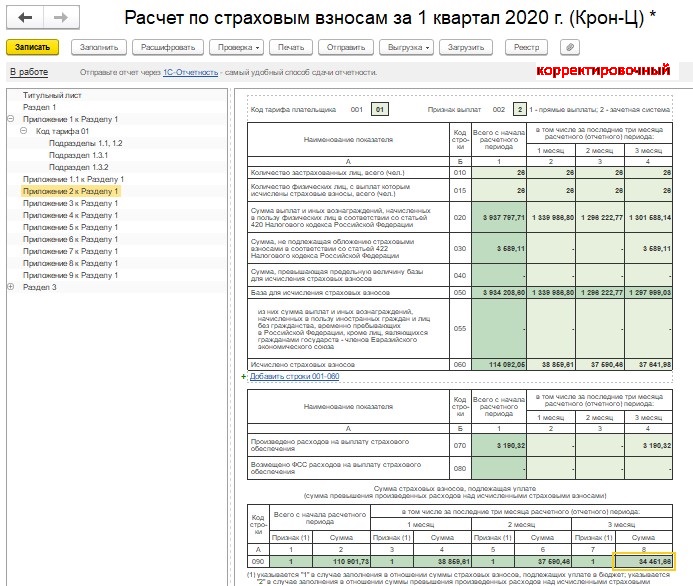Select Раздел 1 in the tree
693x586 pixels.
tap(39, 107)
